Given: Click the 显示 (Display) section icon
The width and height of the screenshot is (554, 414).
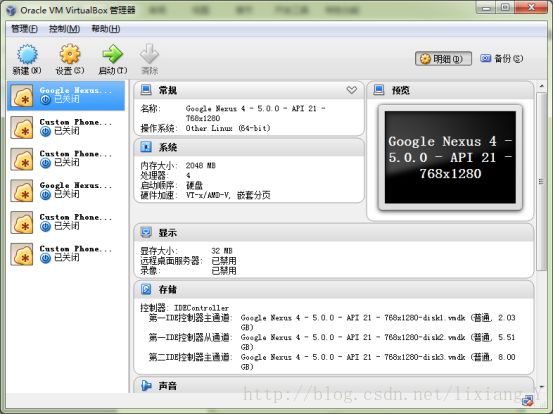Looking at the screenshot, I should pyautogui.click(x=146, y=232).
